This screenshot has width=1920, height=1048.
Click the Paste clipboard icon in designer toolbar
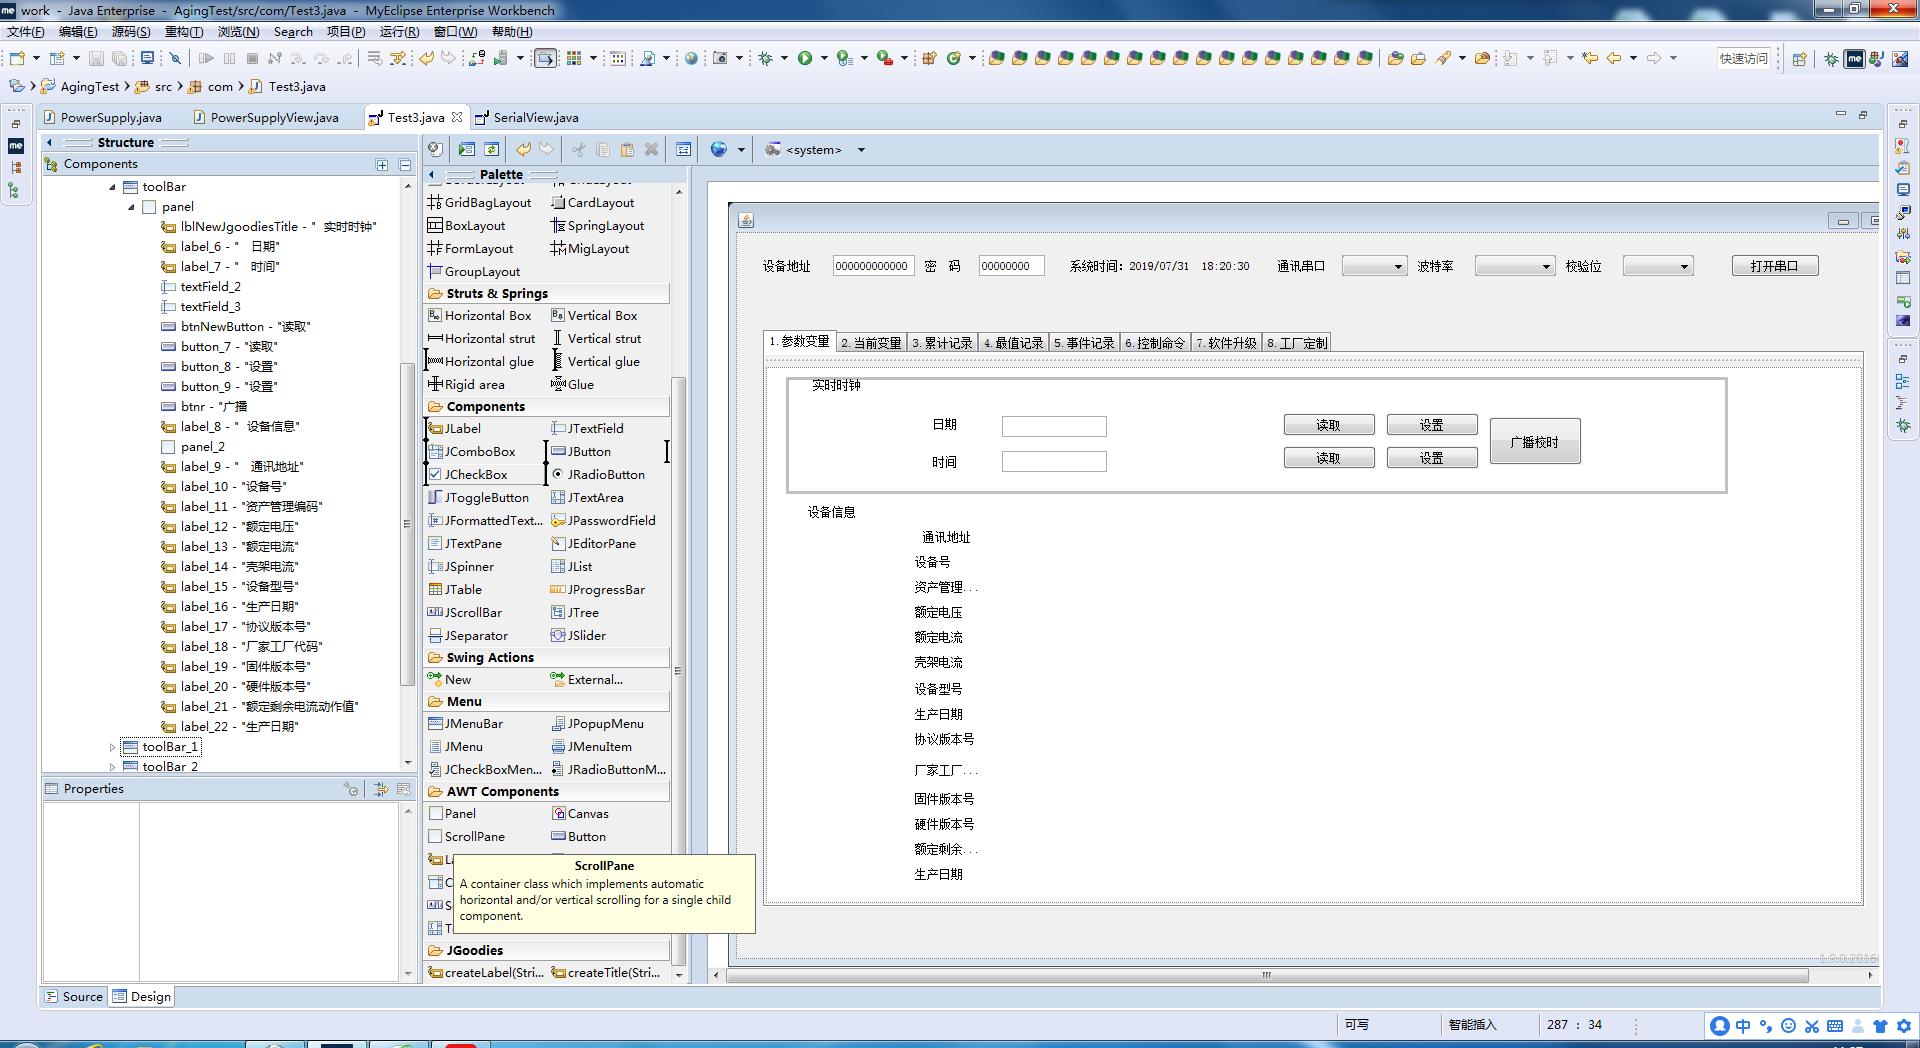(627, 149)
